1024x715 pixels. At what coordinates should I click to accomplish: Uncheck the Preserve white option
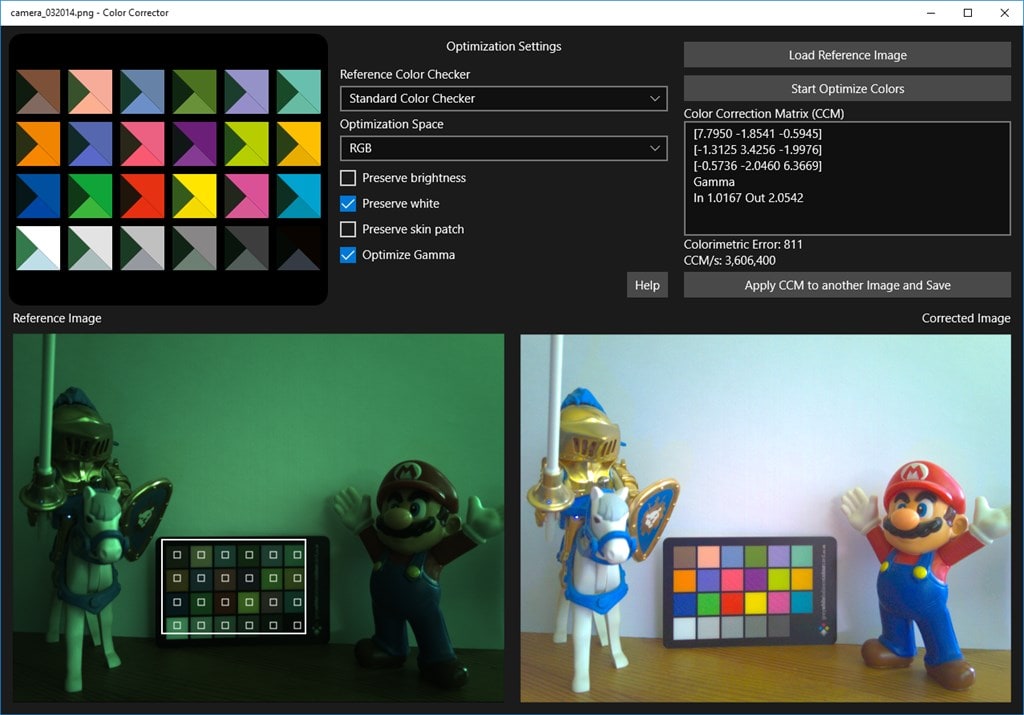(348, 204)
